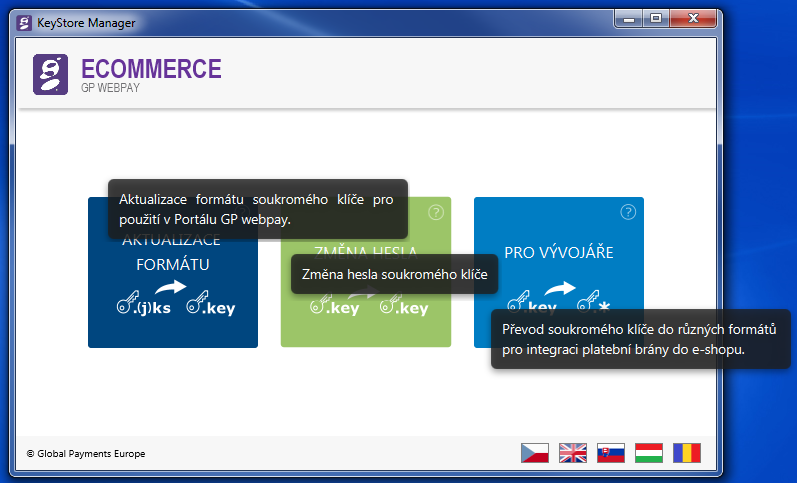Minimize the KeyStore Manager window
The width and height of the screenshot is (797, 483).
(x=629, y=19)
